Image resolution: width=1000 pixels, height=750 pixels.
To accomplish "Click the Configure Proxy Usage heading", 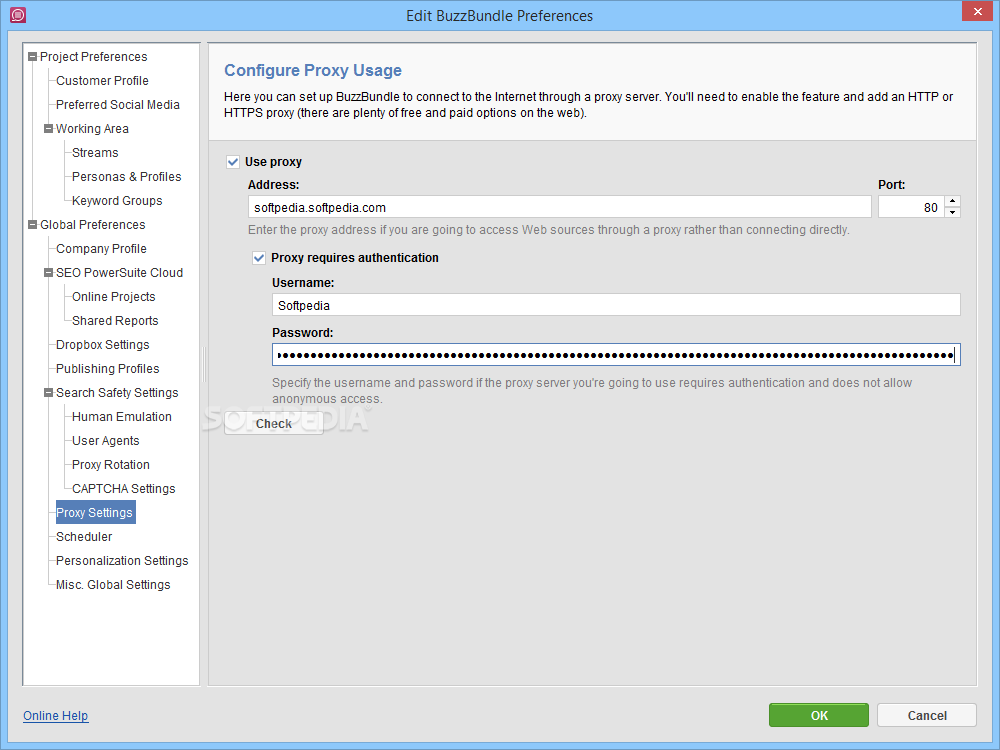I will tap(312, 70).
